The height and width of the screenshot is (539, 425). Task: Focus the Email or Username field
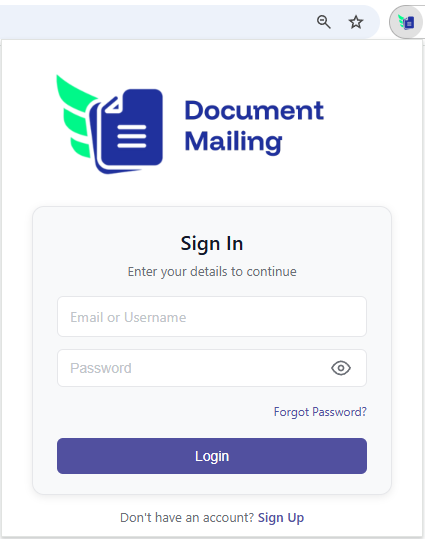coord(212,317)
